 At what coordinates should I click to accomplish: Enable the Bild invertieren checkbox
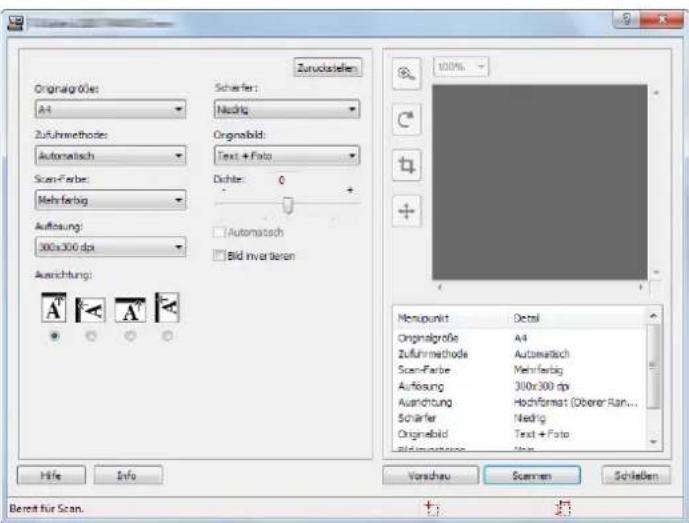click(219, 255)
